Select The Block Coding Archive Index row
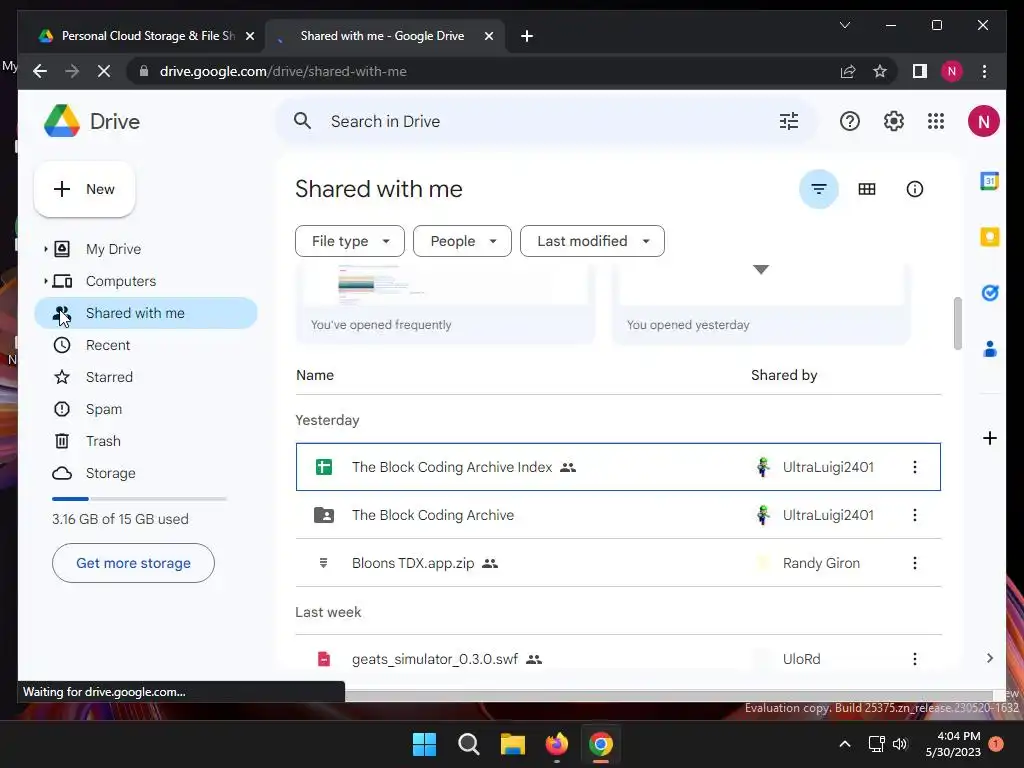 (618, 467)
